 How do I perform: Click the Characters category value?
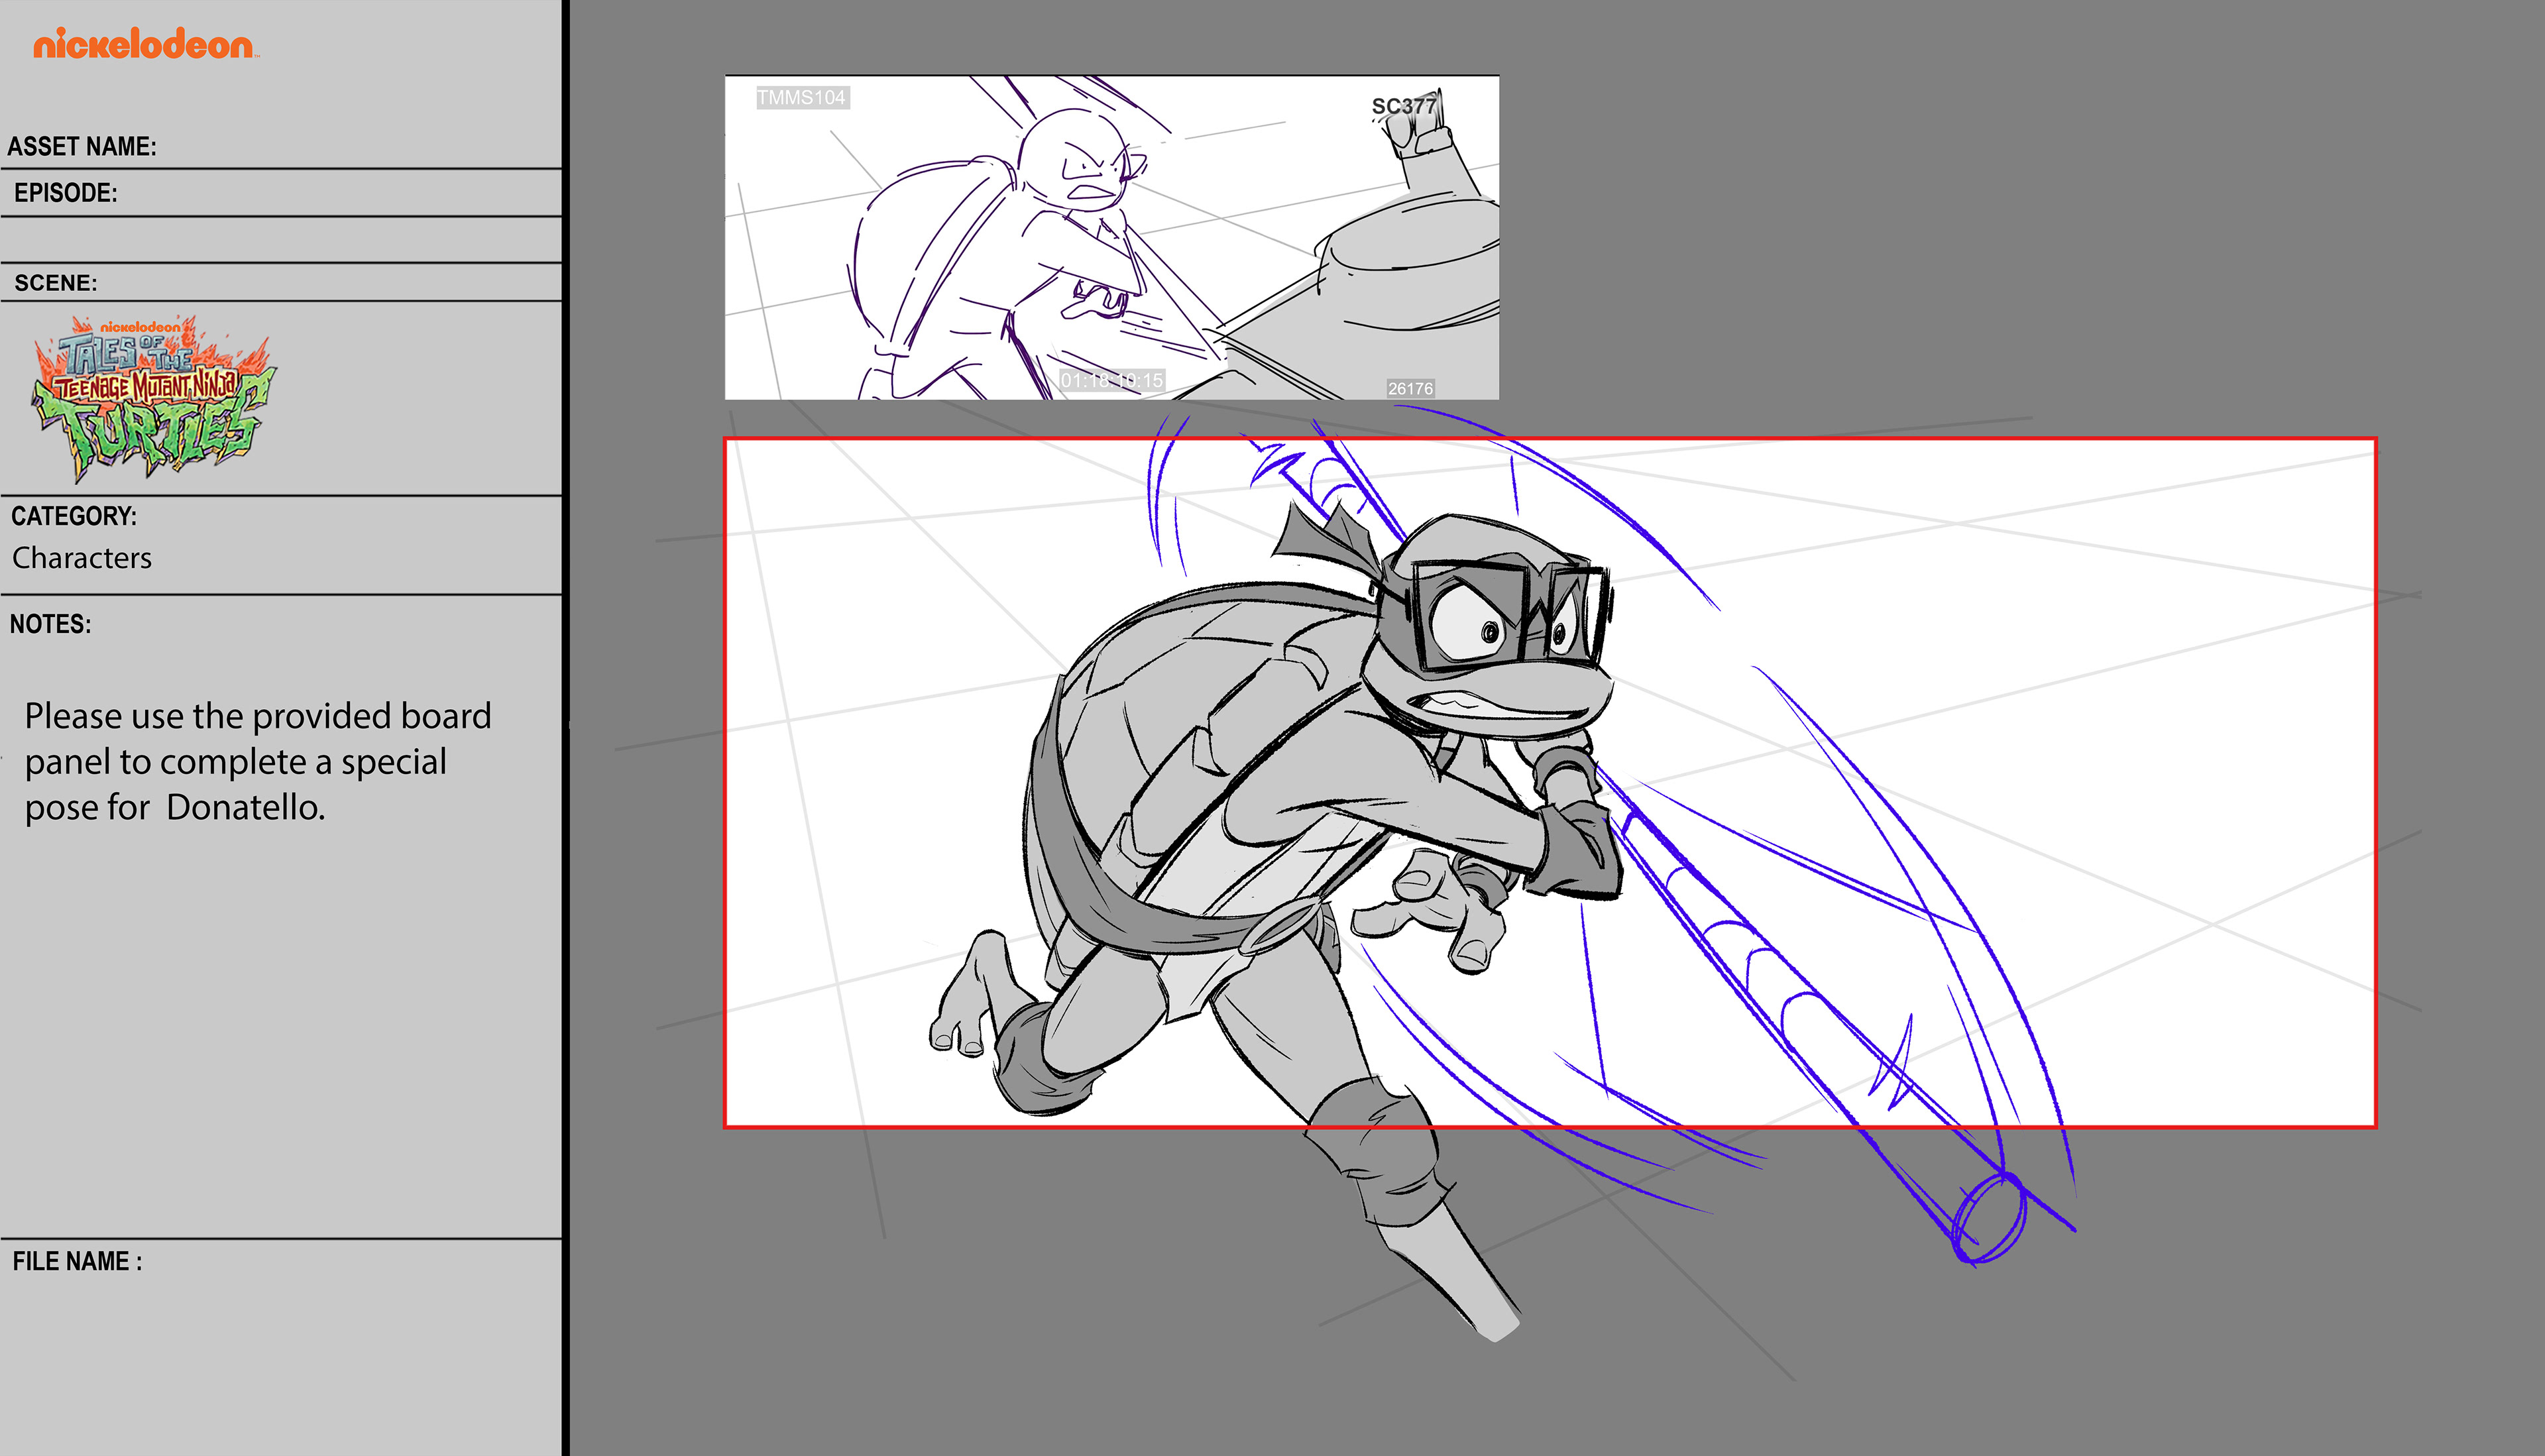point(82,558)
